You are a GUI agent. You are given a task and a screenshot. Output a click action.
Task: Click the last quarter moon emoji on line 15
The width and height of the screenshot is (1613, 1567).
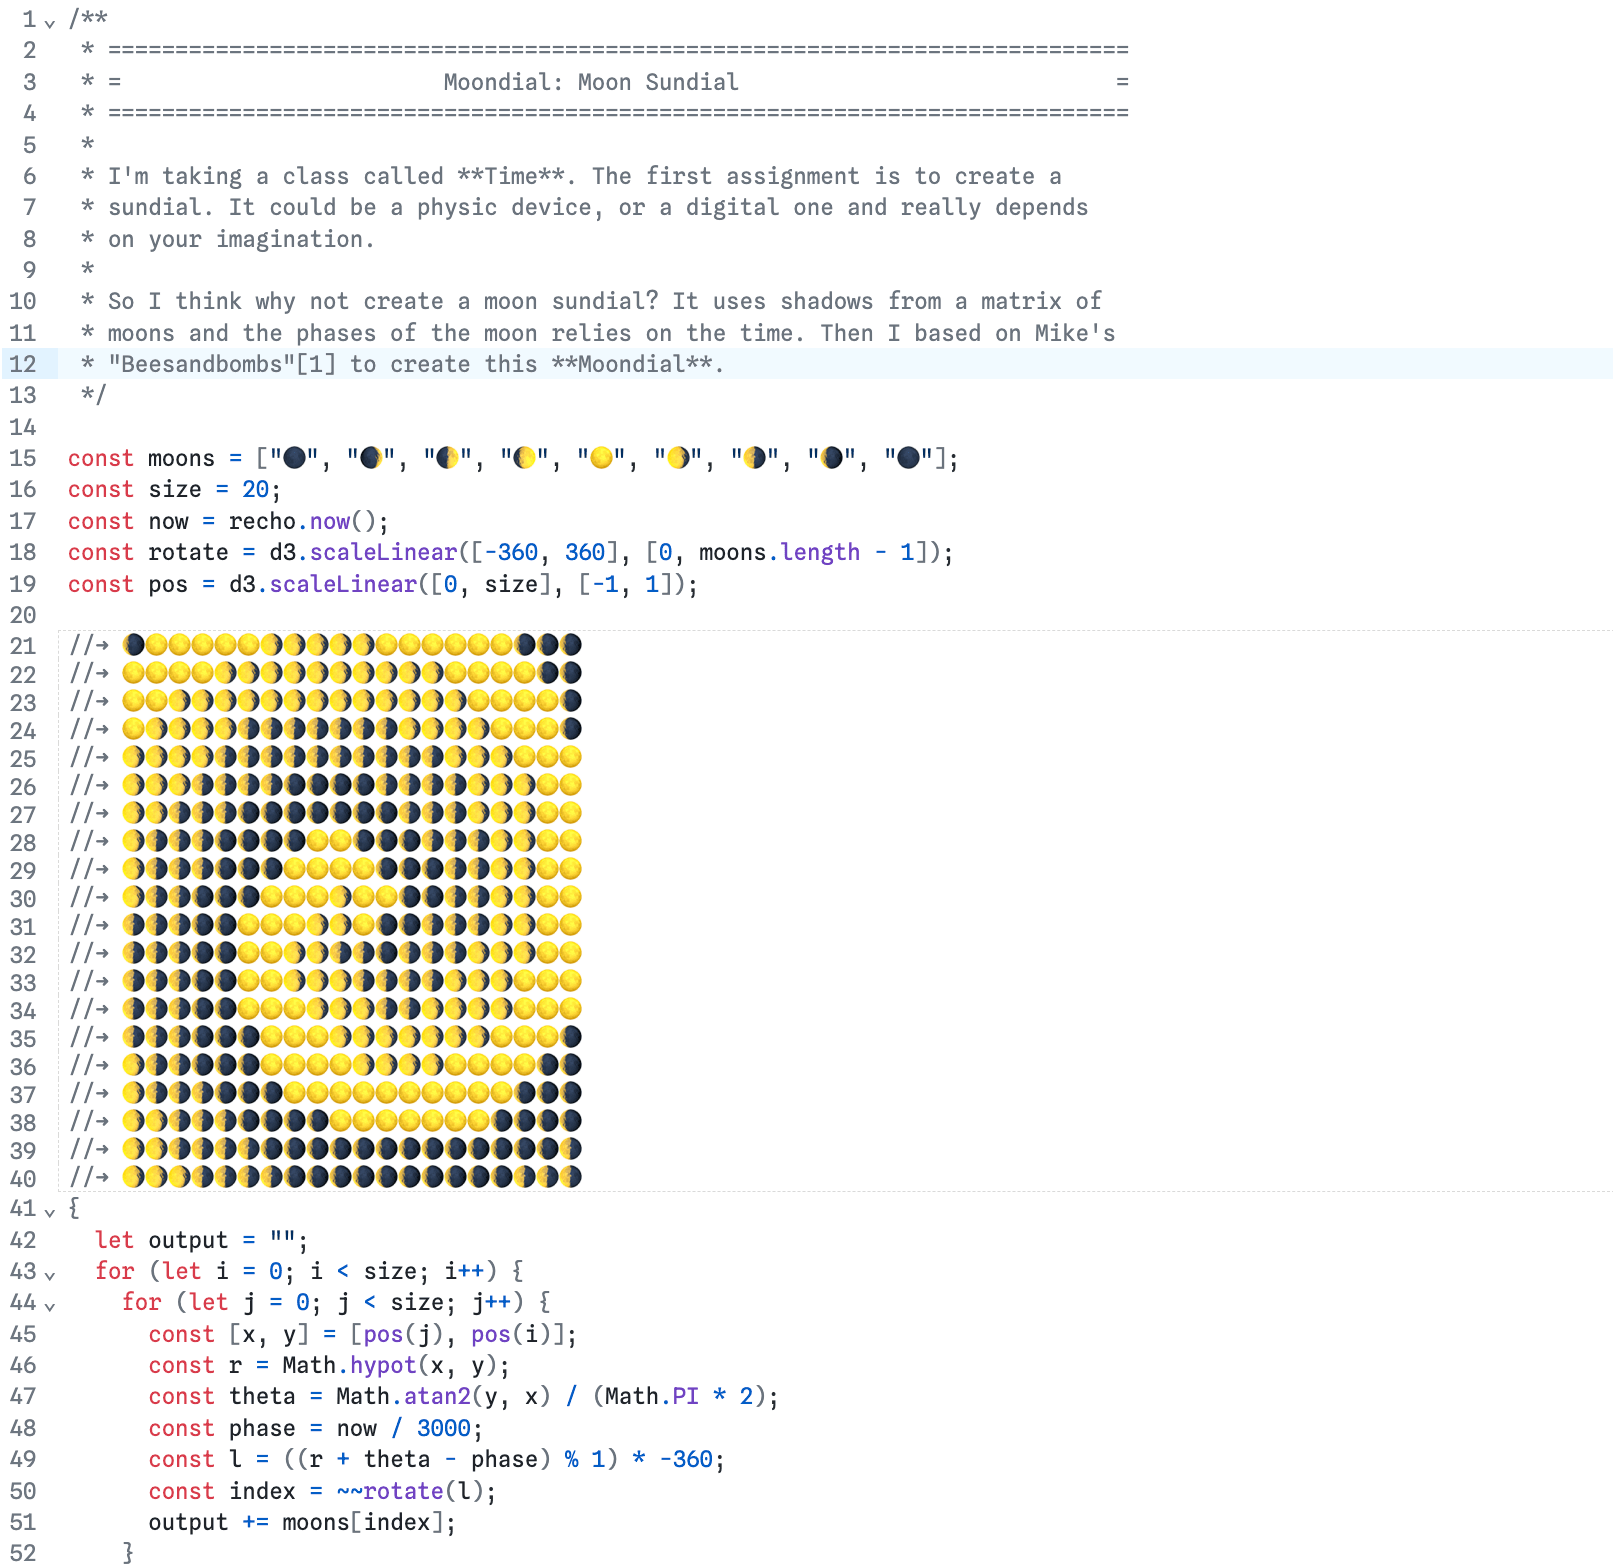[755, 458]
